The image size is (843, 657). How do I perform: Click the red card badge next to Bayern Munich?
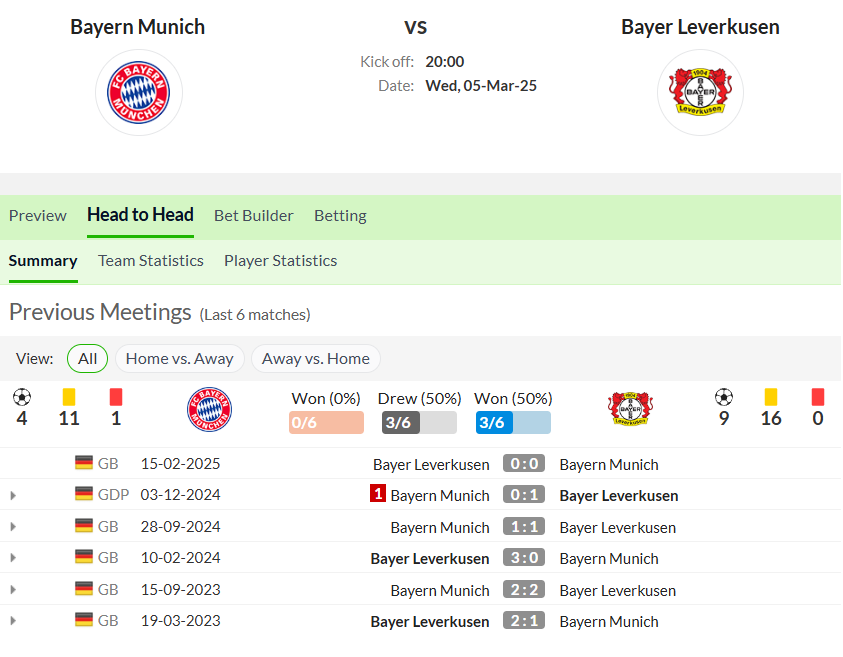377,493
